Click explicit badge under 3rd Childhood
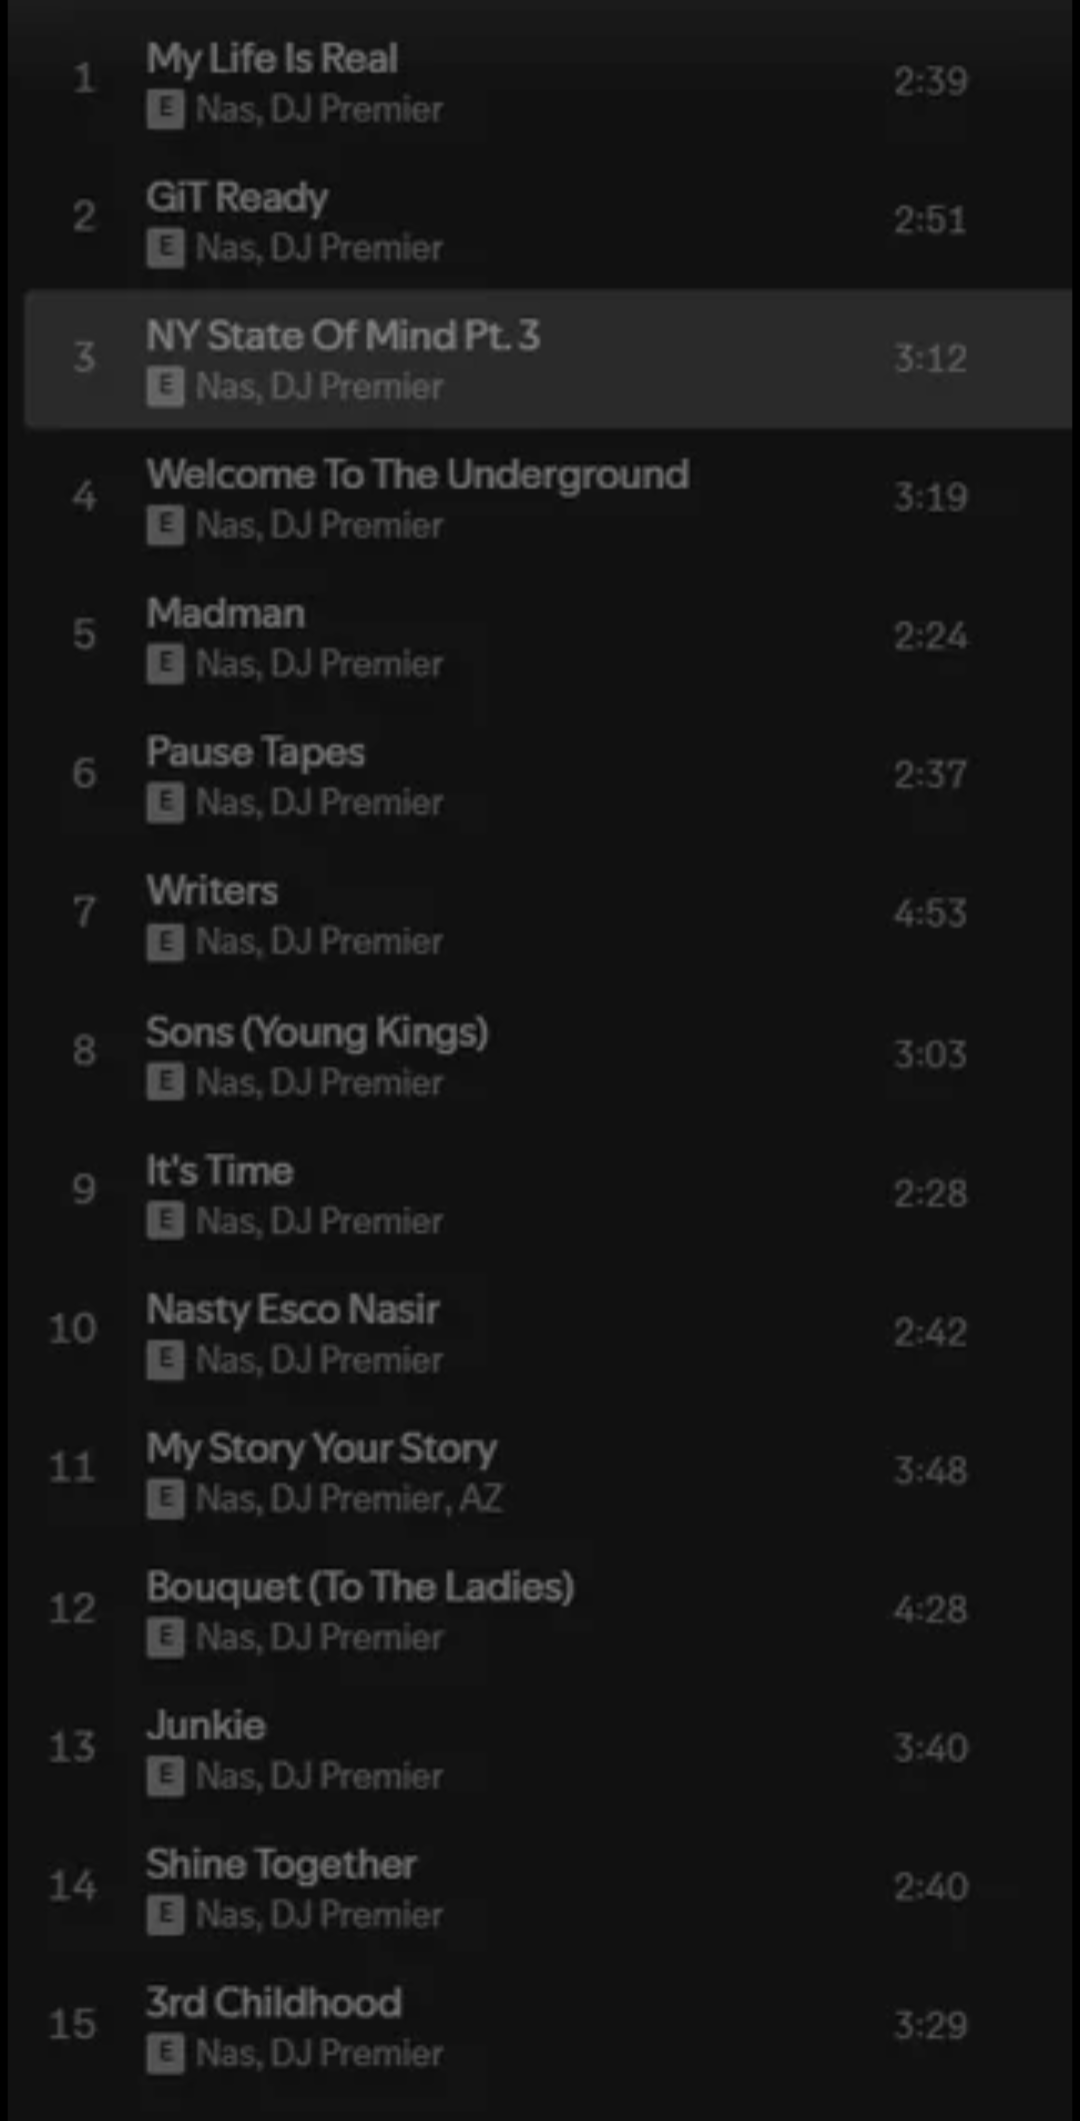This screenshot has width=1080, height=2121. [x=165, y=2053]
